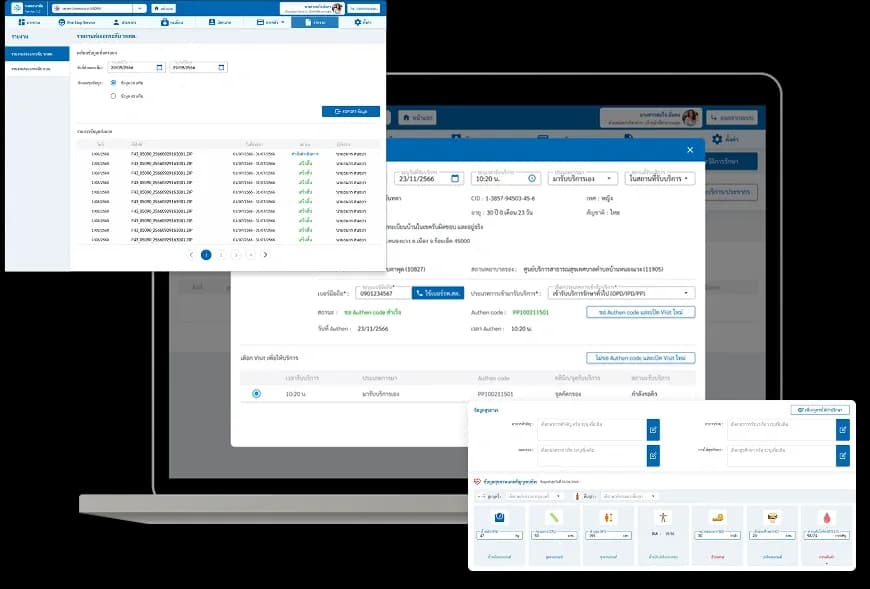The image size is (870, 589).
Task: Click lower no-Authen code new Visit button
Action: point(640,358)
